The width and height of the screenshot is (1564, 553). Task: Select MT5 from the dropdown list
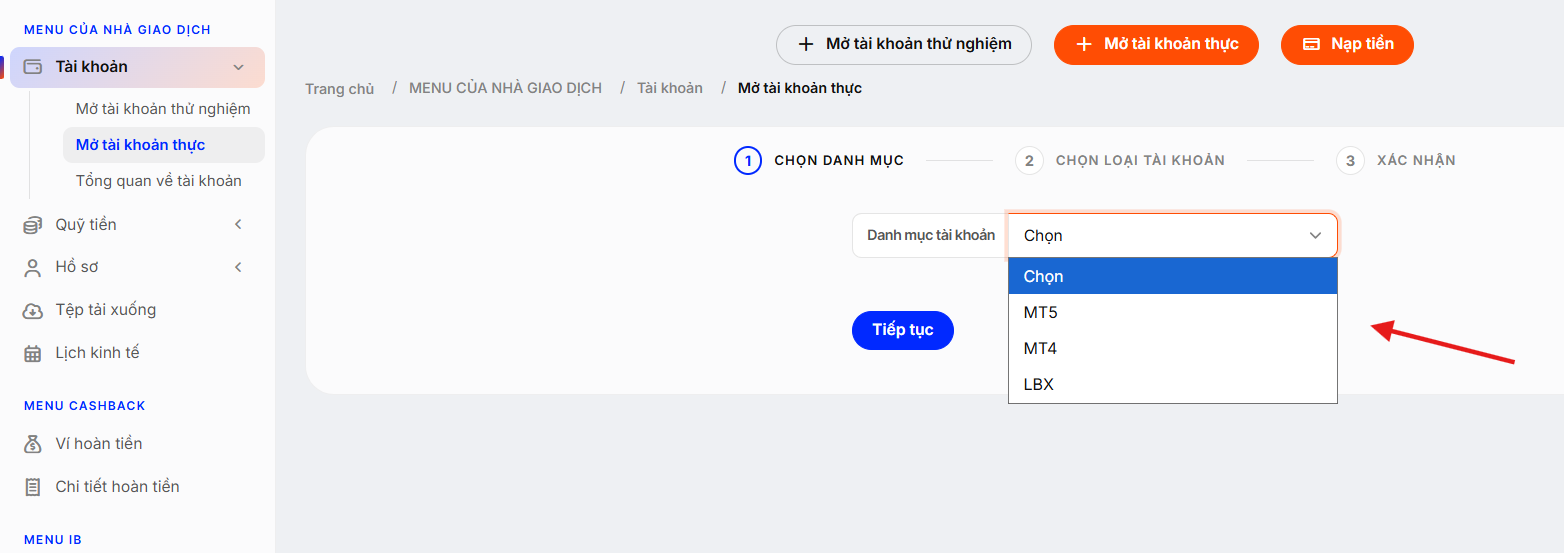[x=1173, y=313]
